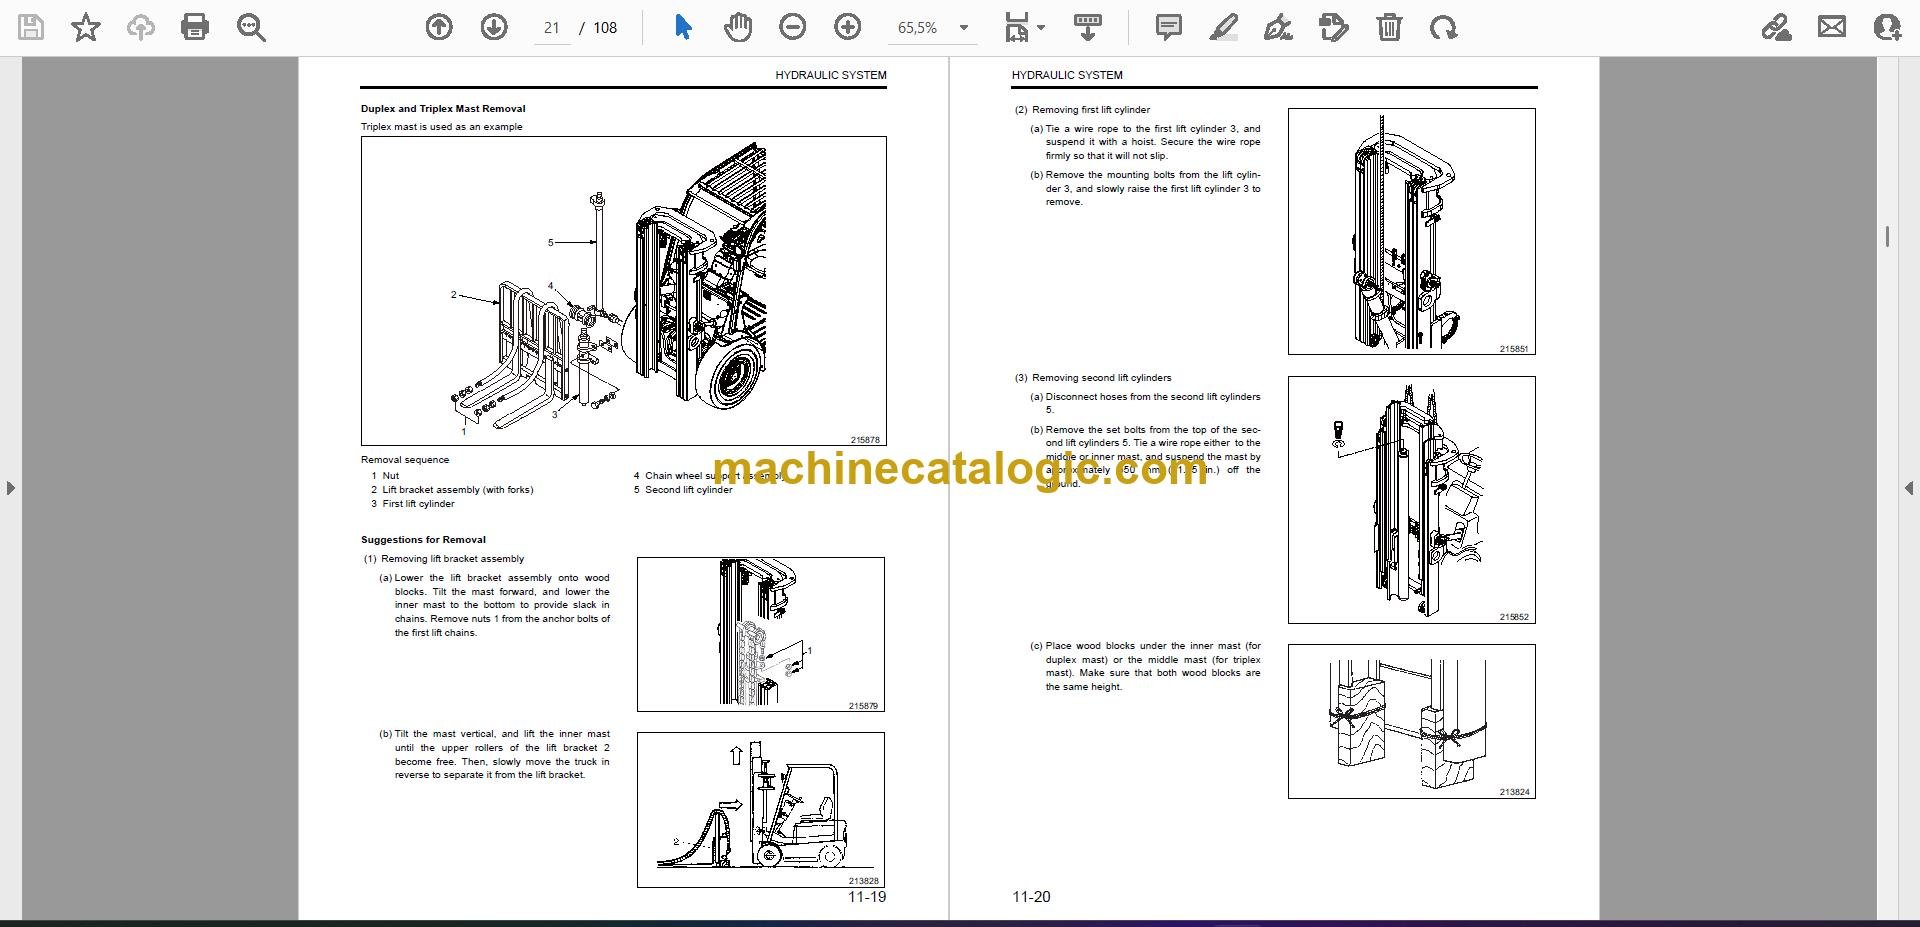
Task: Click the page number '11-20'
Action: click(x=1031, y=897)
